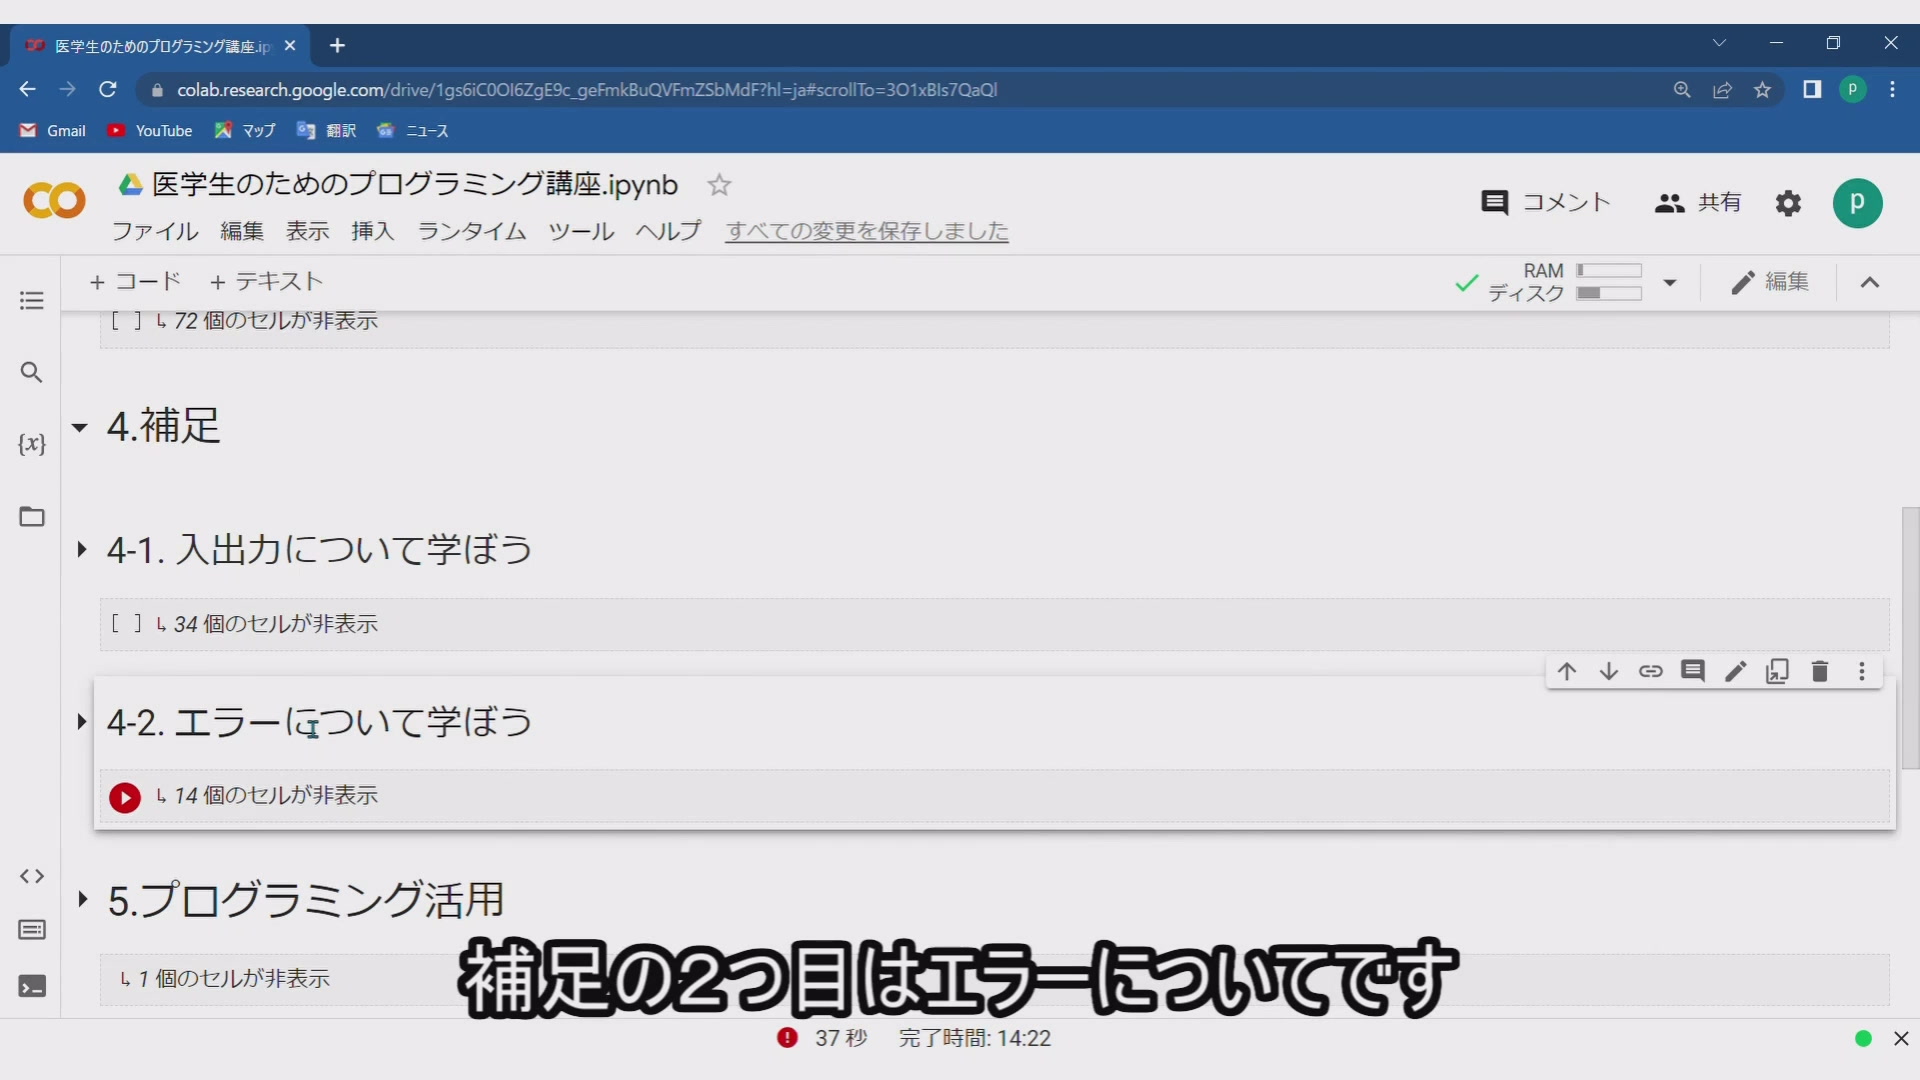Move the cell up with arrow
The width and height of the screenshot is (1920, 1080).
pos(1567,672)
